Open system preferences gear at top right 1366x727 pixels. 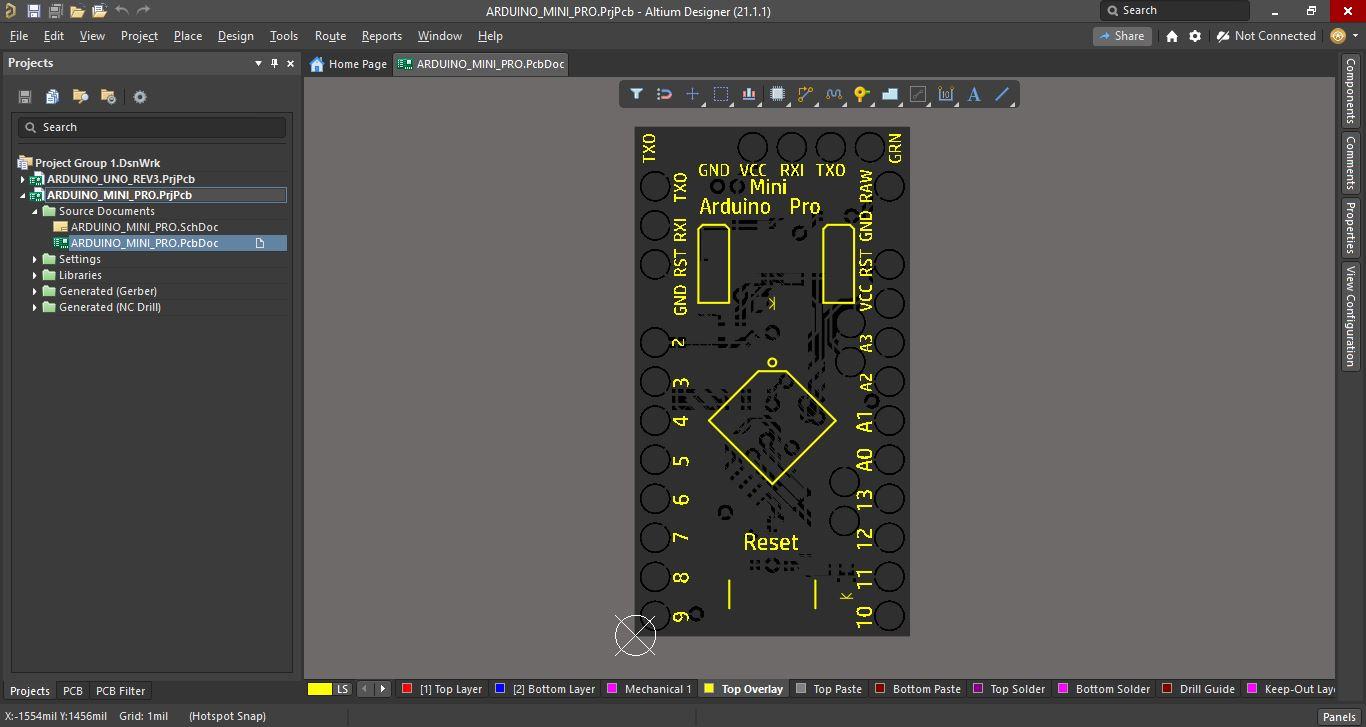(1195, 36)
